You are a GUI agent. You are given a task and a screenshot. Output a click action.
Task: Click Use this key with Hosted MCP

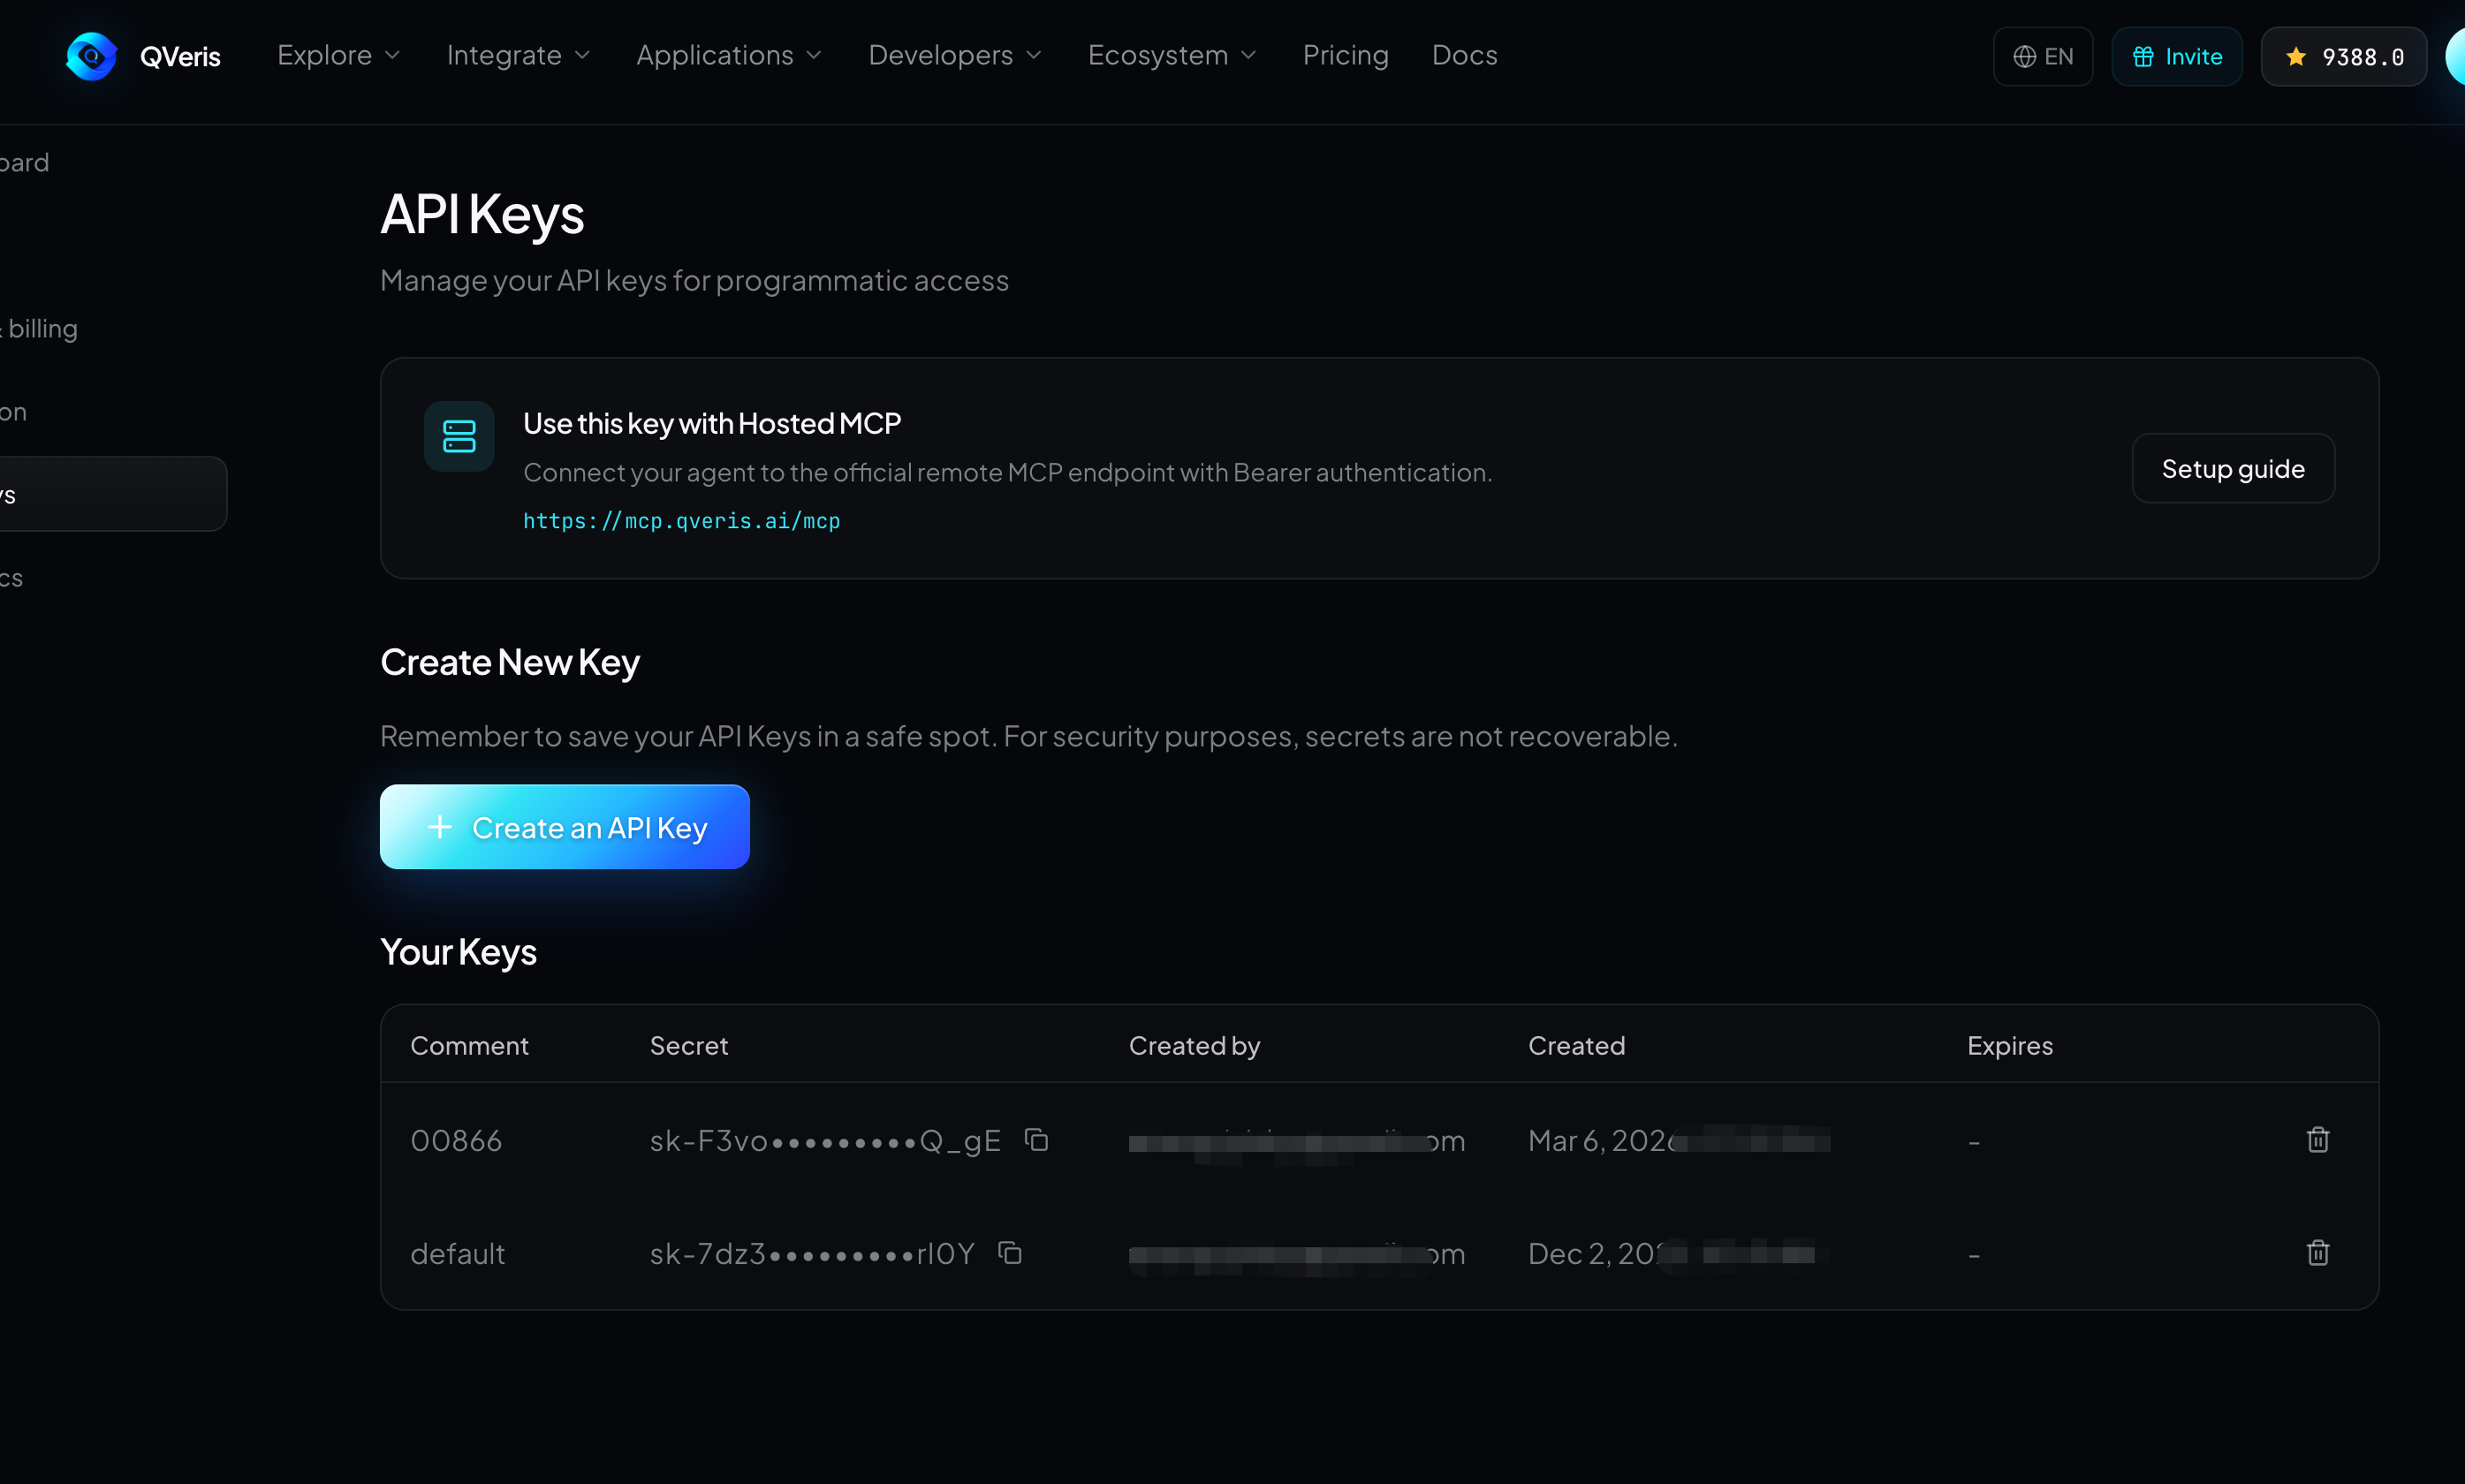(712, 423)
